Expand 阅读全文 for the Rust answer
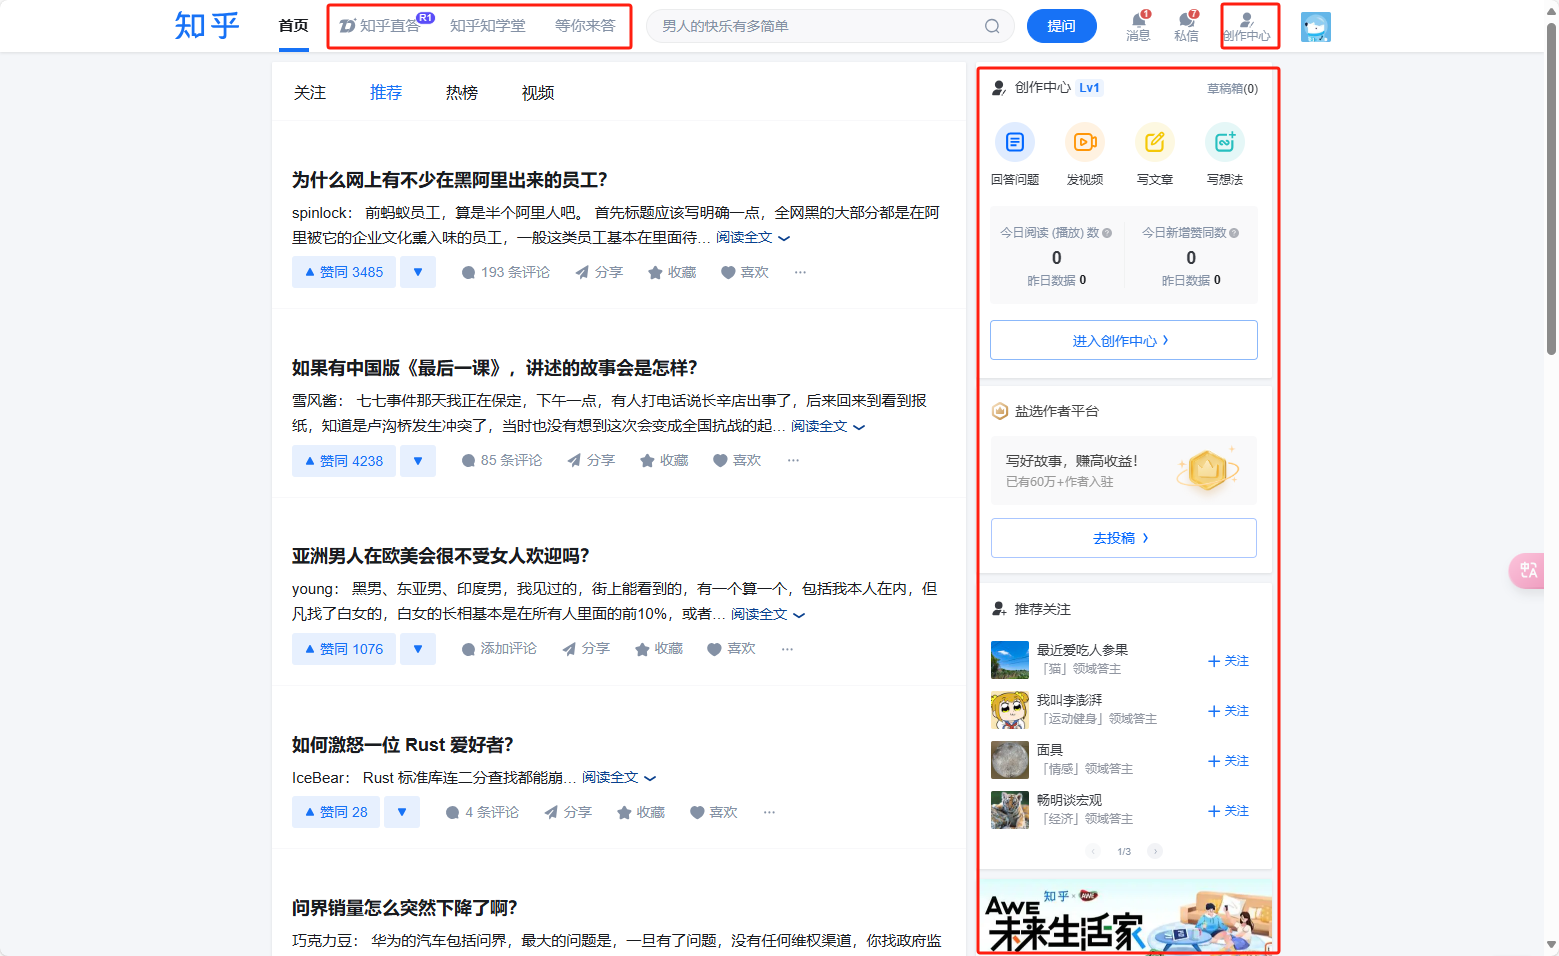This screenshot has height=956, width=1559. pyautogui.click(x=619, y=777)
